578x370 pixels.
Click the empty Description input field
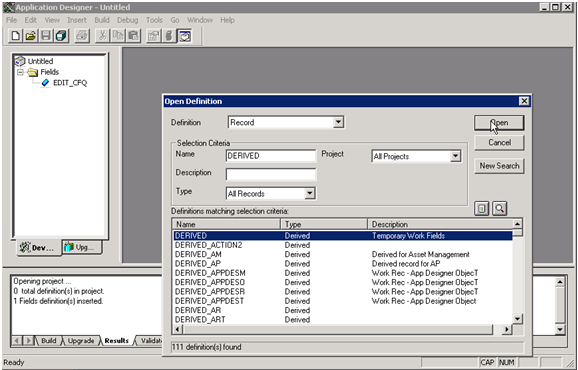tap(271, 174)
